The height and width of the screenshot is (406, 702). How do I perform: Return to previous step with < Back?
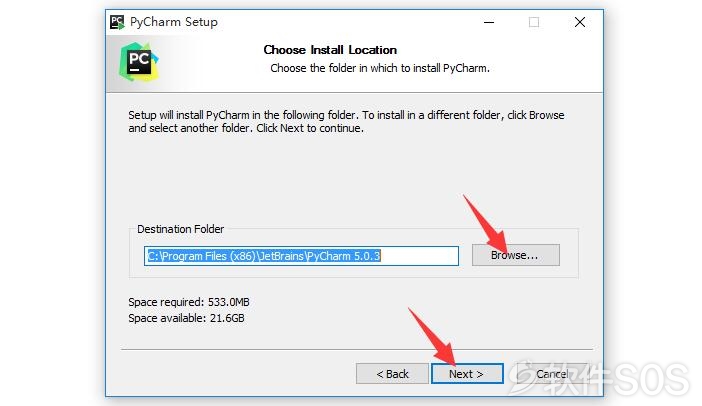point(392,374)
